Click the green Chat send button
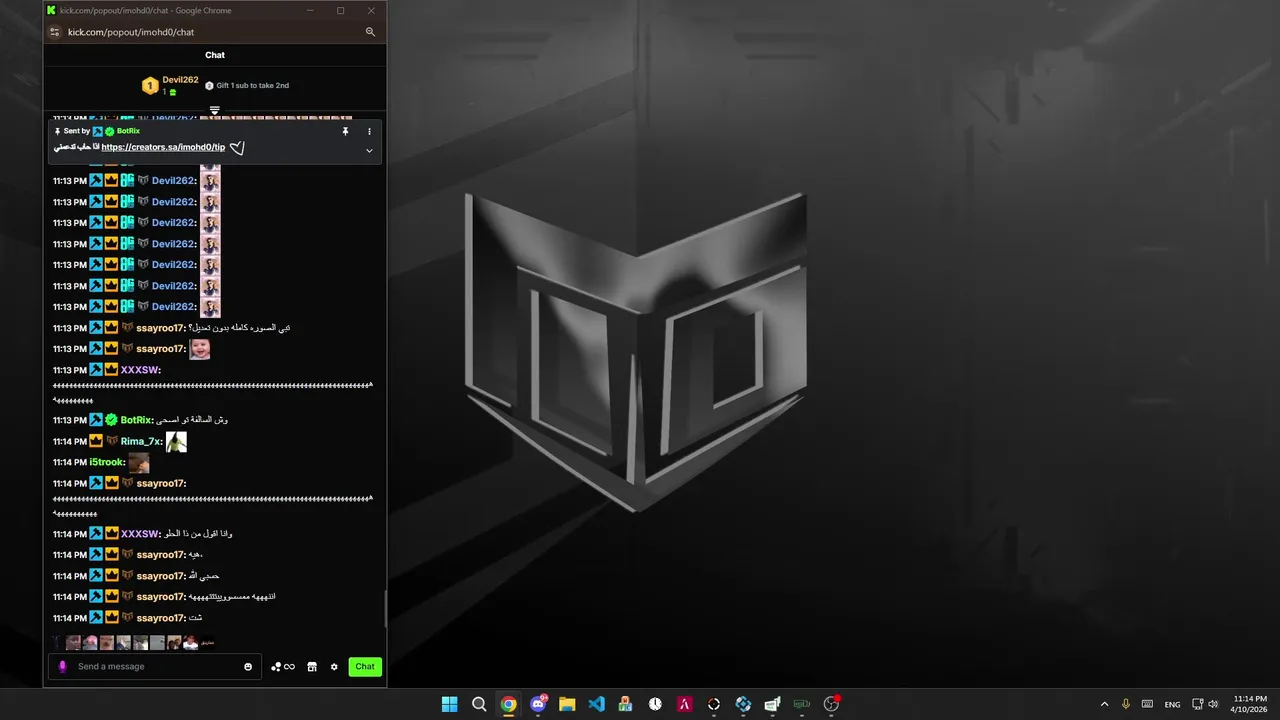 pyautogui.click(x=365, y=666)
